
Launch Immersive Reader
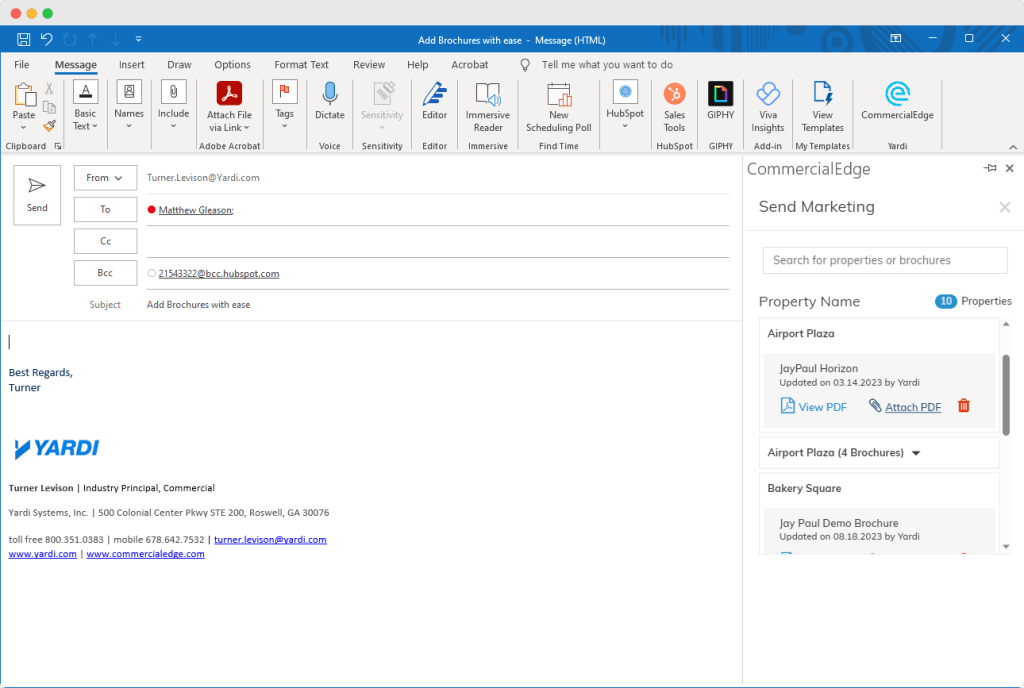(488, 107)
